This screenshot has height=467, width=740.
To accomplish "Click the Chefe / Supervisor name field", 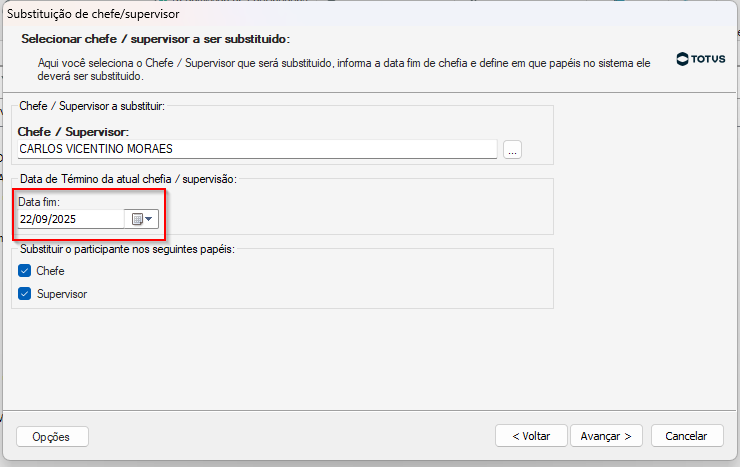I will tap(257, 149).
